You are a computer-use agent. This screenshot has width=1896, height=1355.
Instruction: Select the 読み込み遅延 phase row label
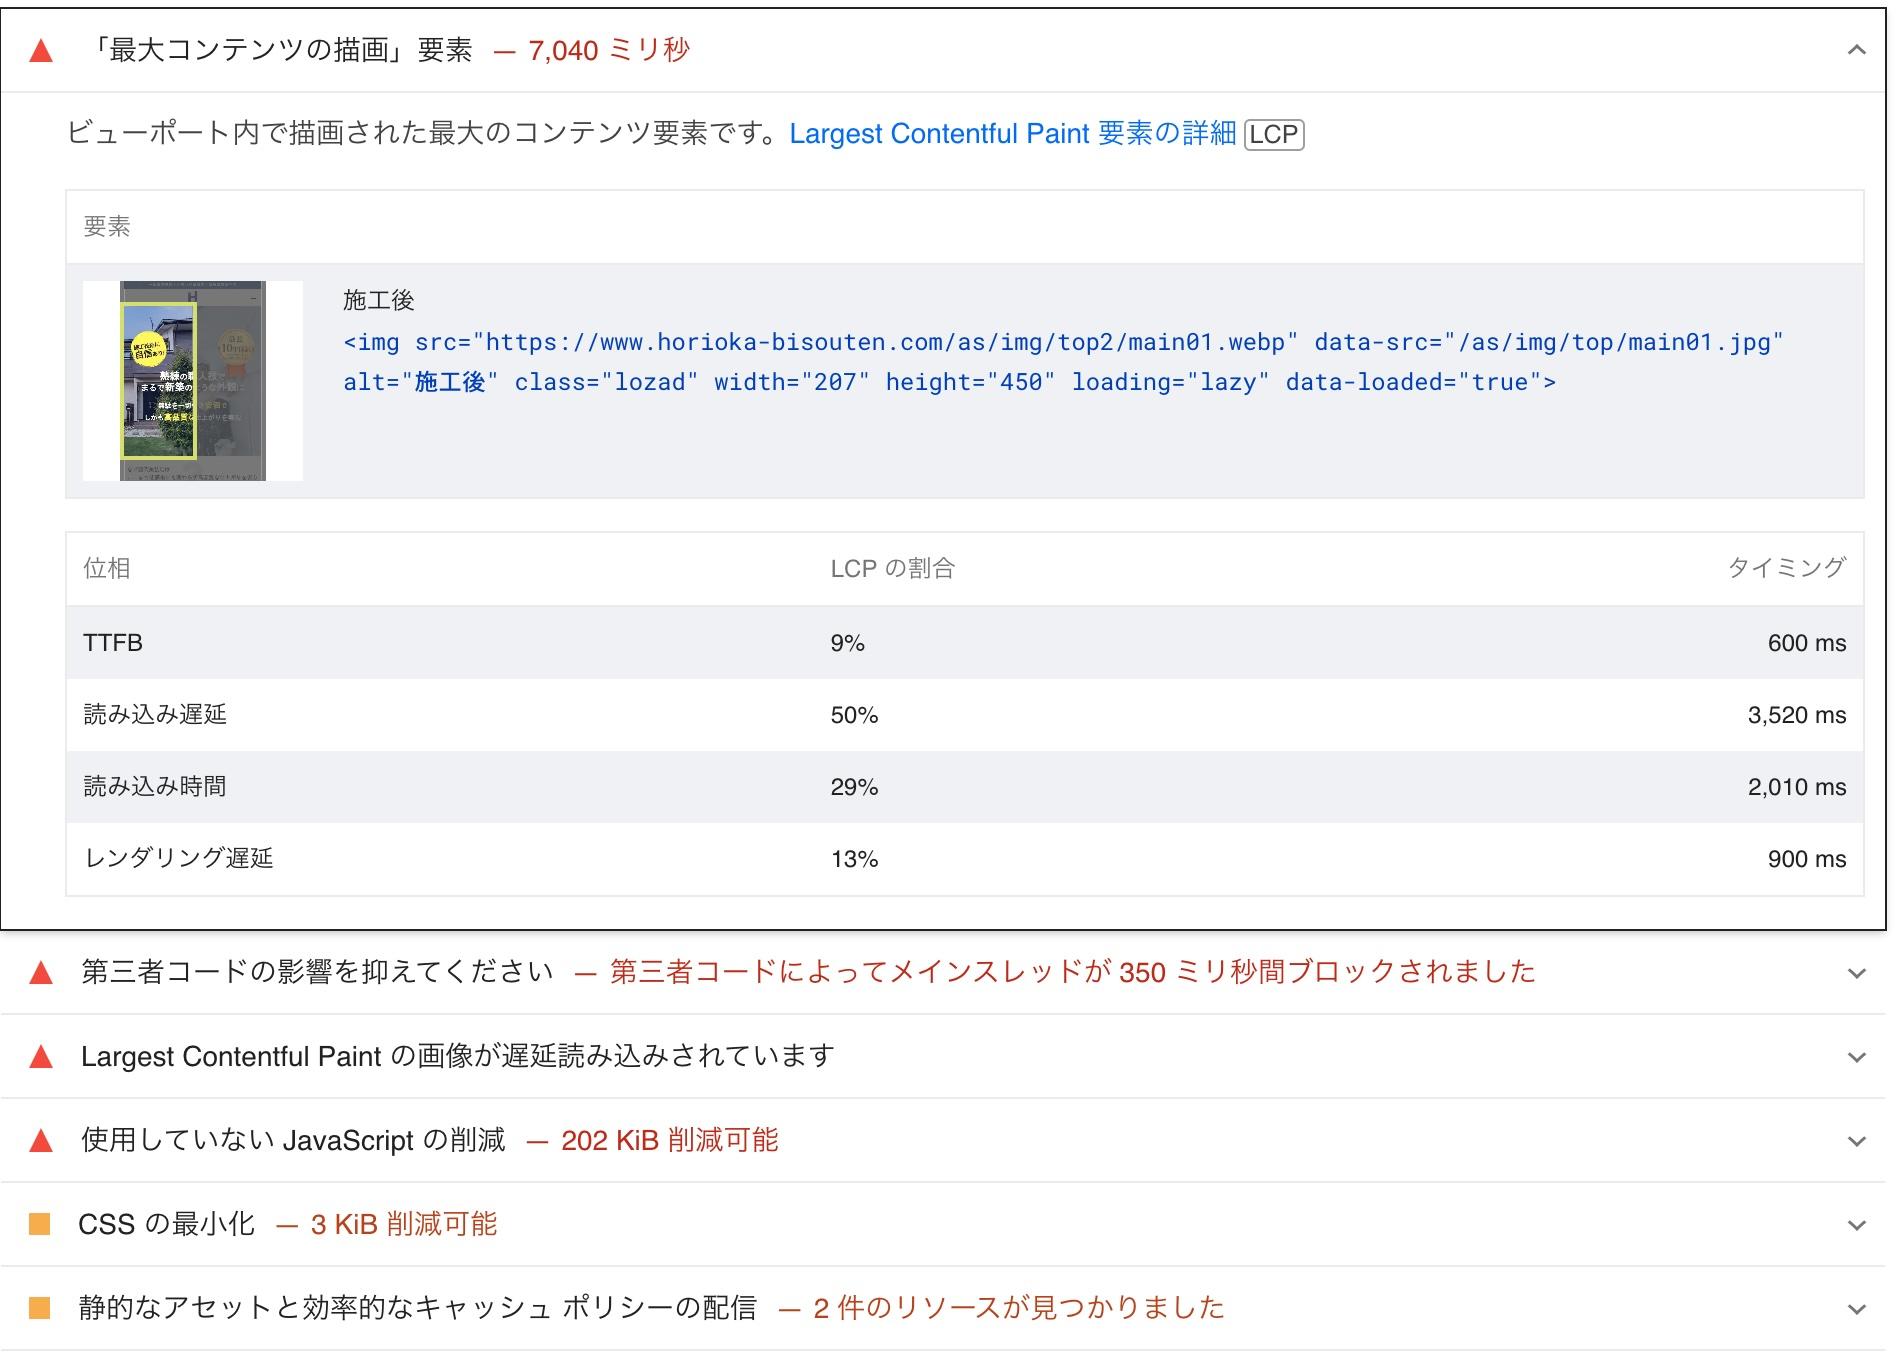tap(155, 715)
